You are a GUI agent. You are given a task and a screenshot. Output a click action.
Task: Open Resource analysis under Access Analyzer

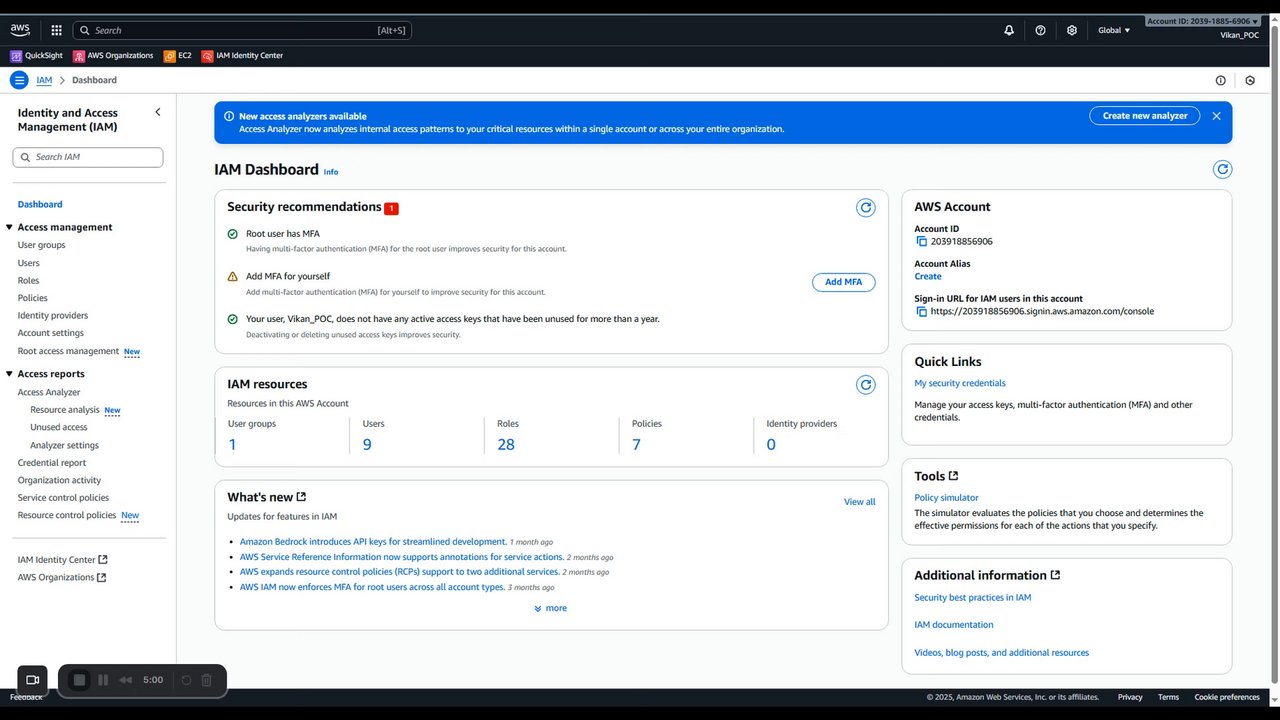[x=65, y=410]
